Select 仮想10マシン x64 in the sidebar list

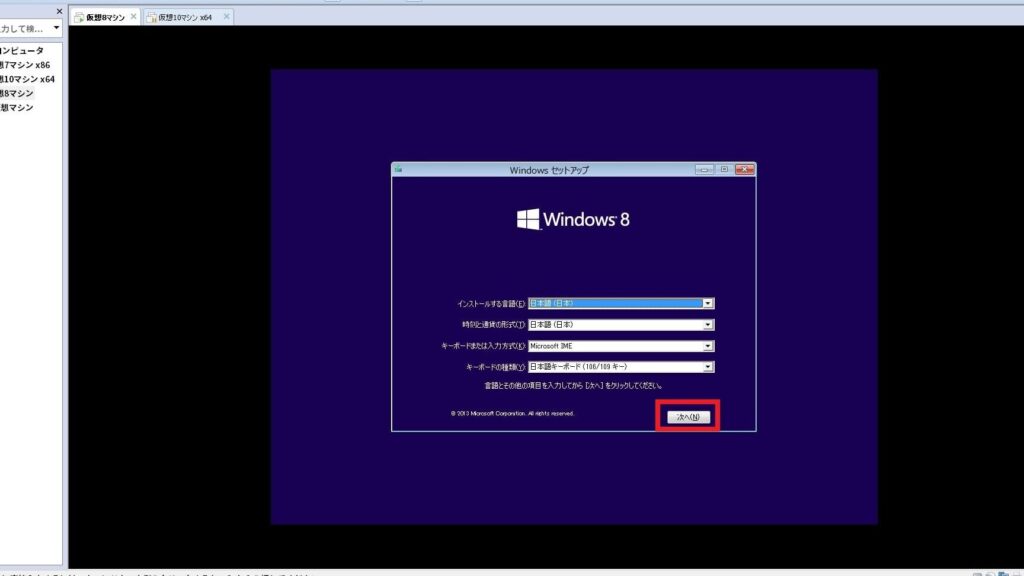(25, 78)
